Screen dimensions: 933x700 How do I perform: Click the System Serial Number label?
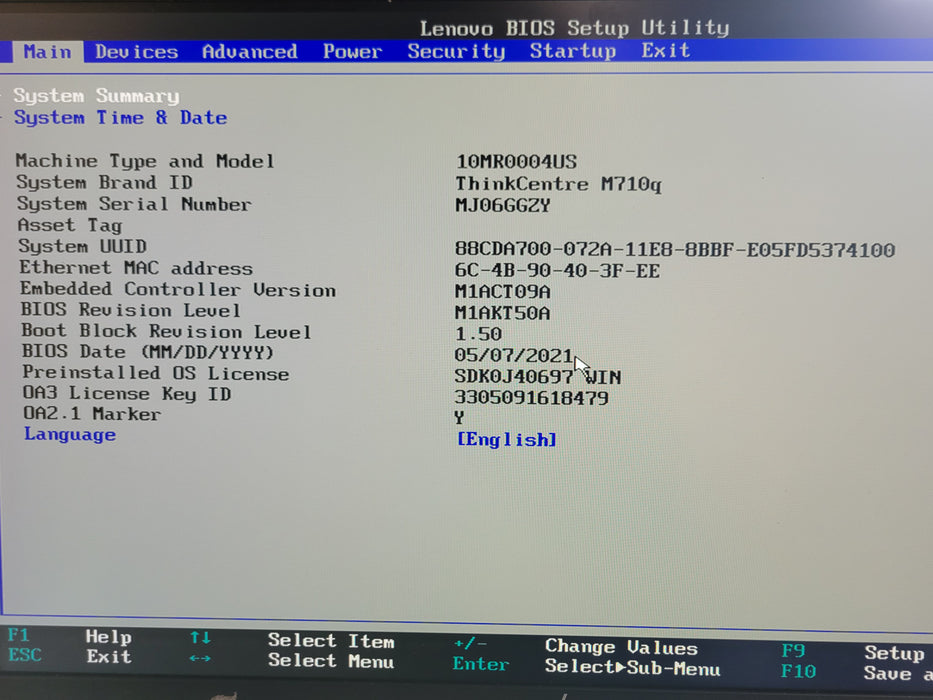pos(134,204)
